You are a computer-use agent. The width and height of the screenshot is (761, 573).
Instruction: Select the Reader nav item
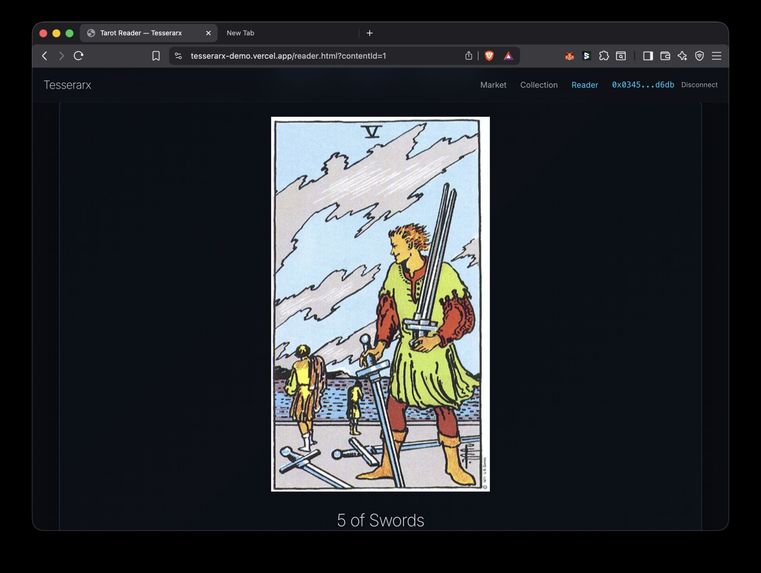coord(584,85)
